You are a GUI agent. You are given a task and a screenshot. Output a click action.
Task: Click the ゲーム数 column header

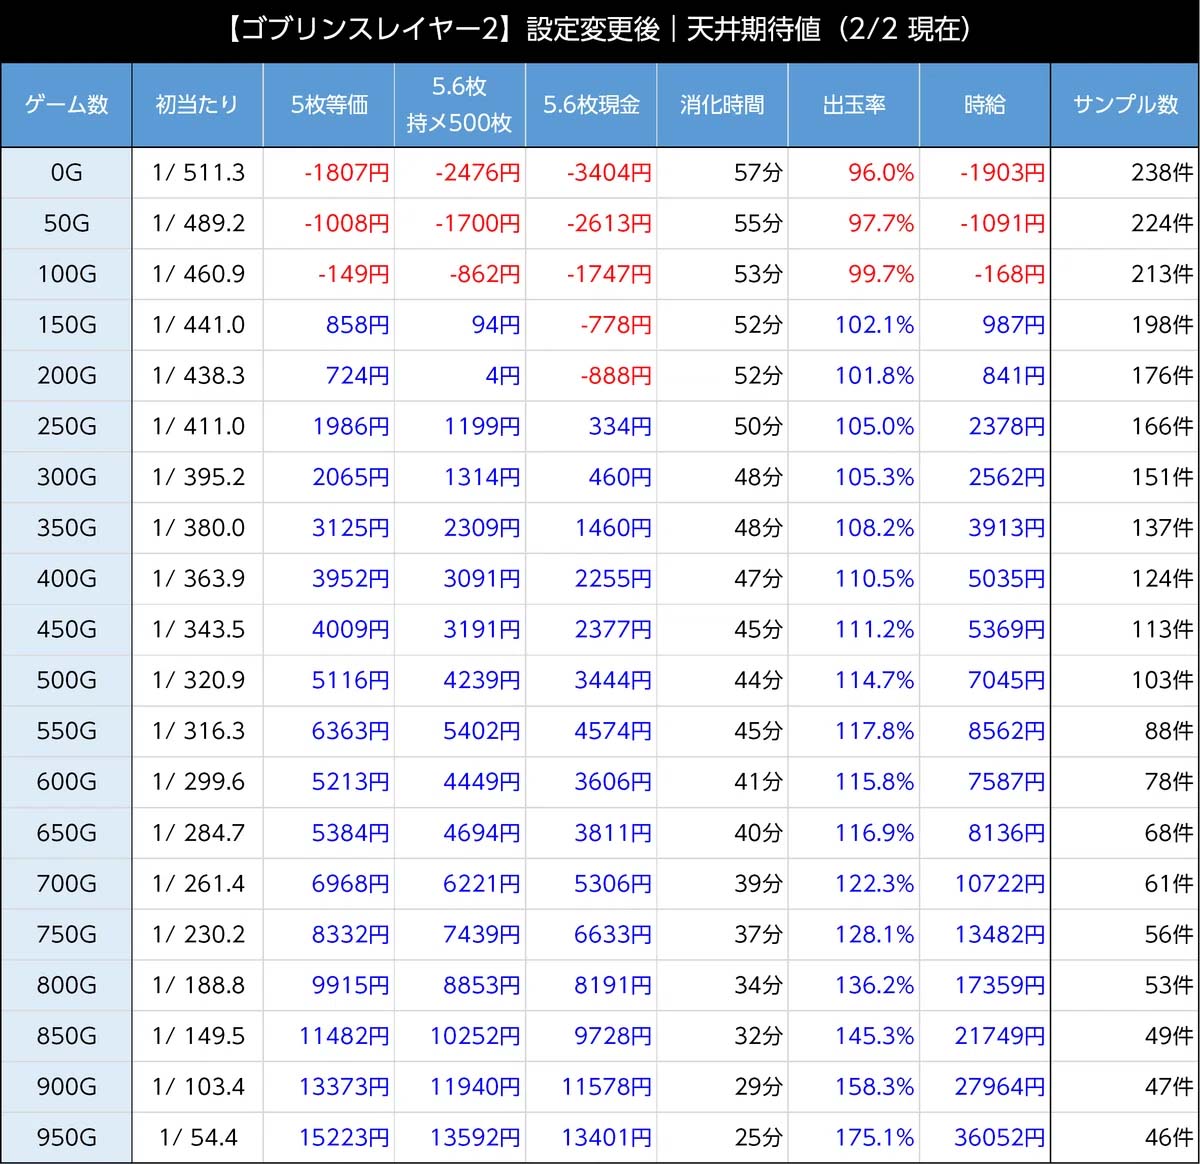66,105
